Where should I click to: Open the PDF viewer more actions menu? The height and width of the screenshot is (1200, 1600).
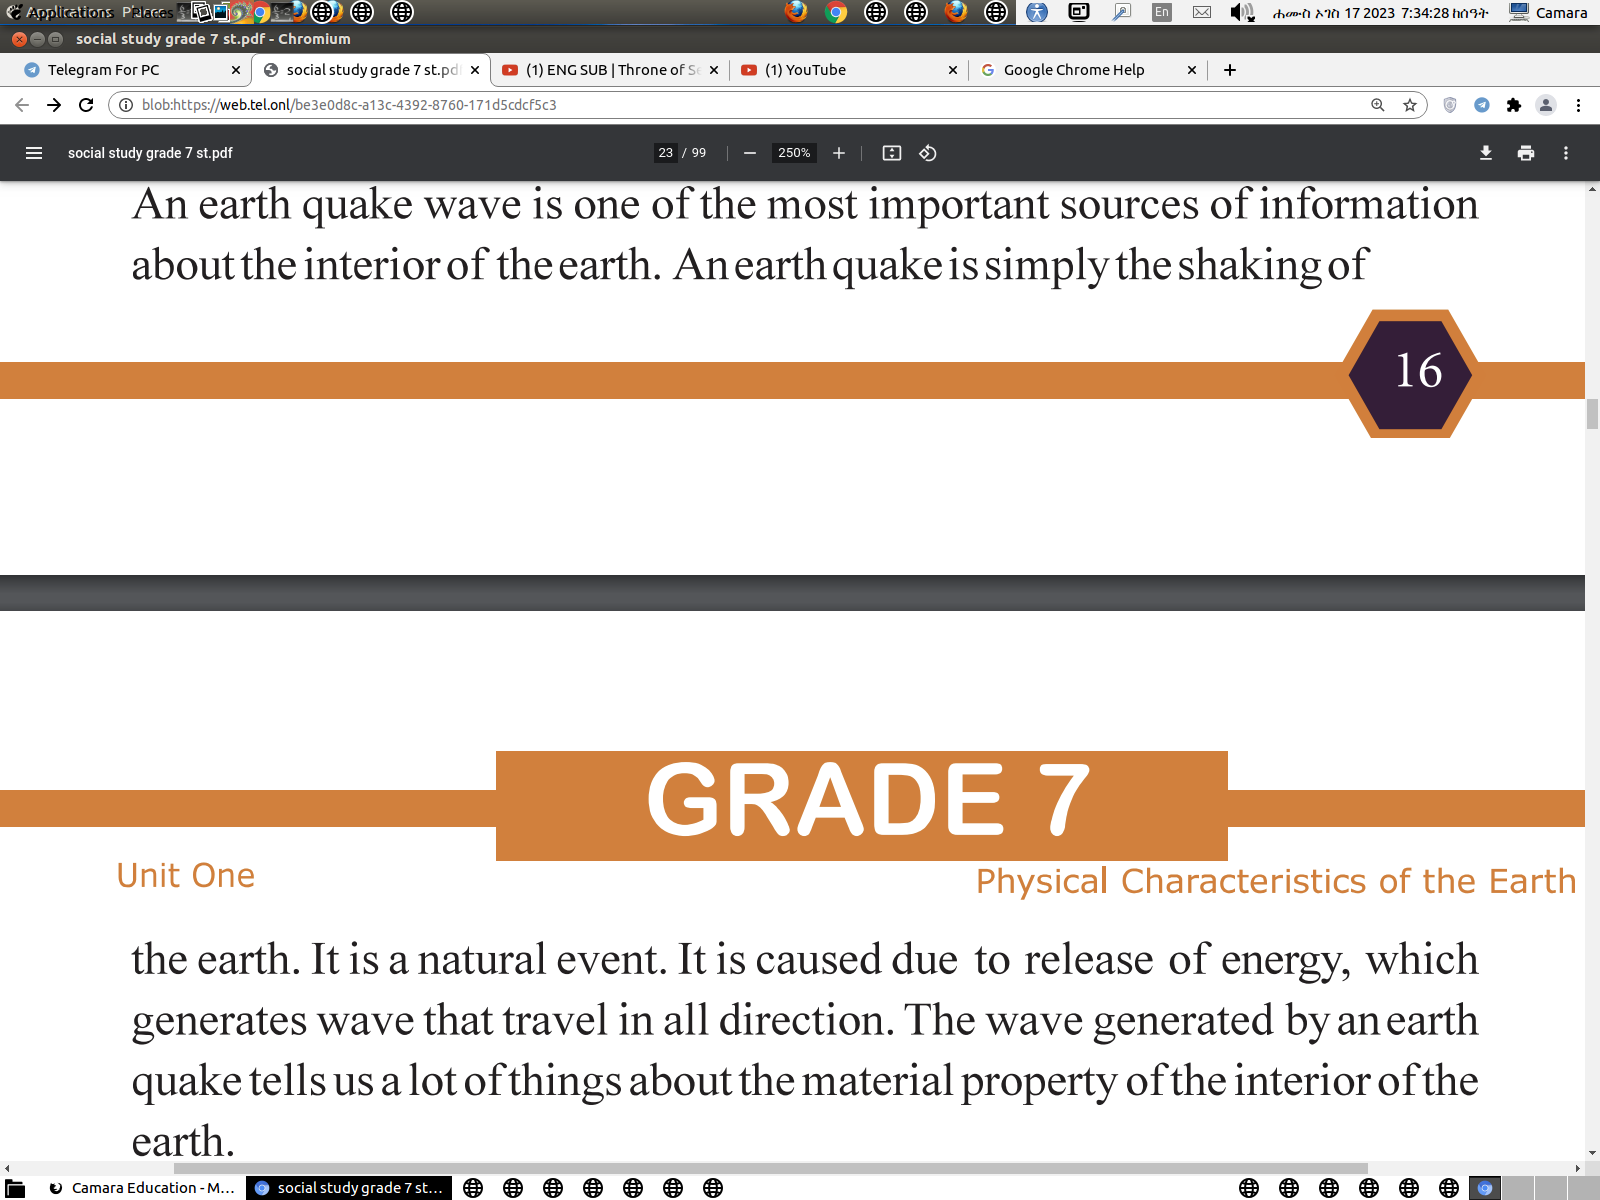pyautogui.click(x=1566, y=153)
